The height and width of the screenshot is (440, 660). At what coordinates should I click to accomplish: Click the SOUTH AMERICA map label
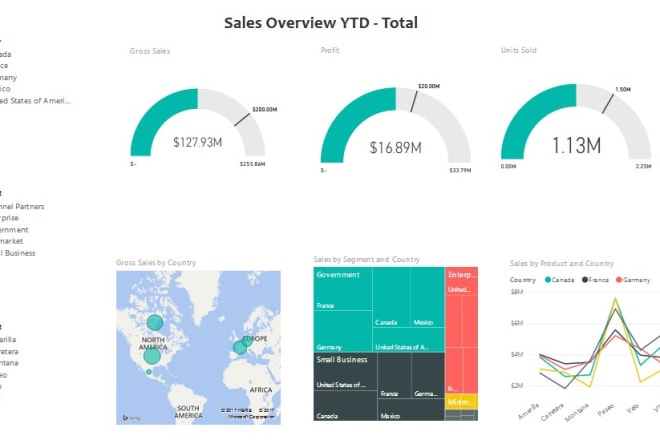click(188, 412)
